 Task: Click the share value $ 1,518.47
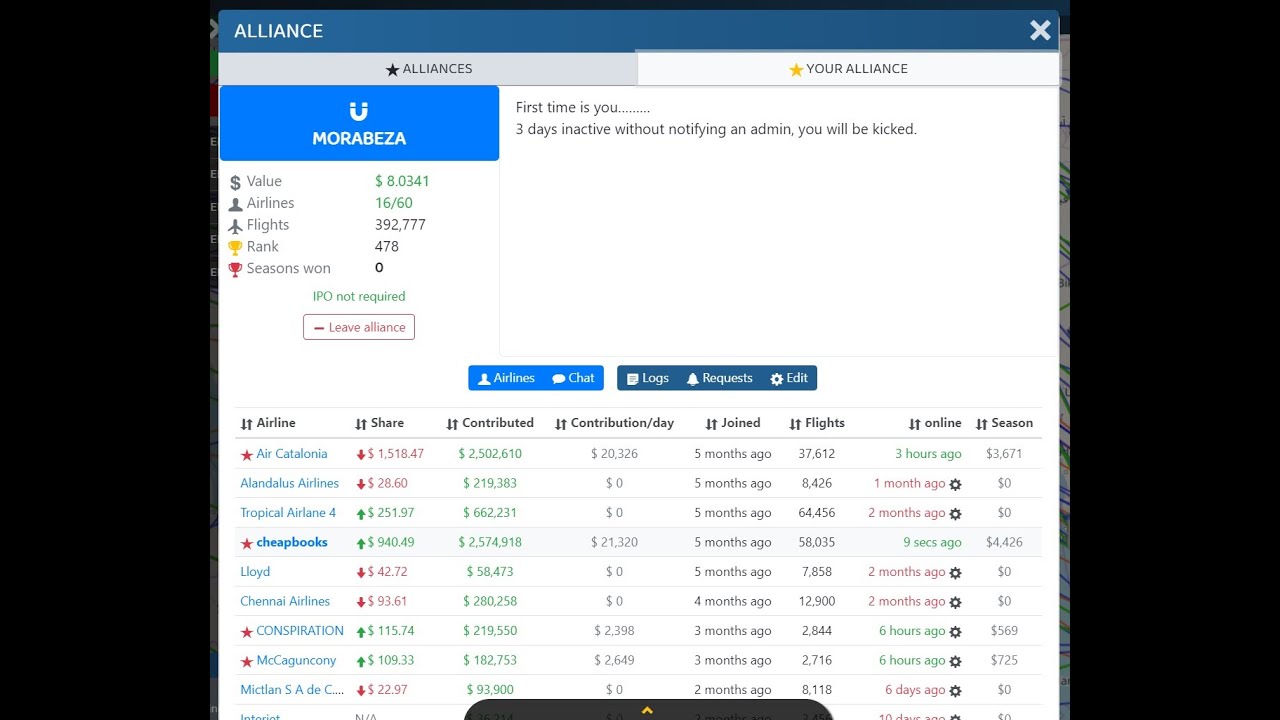pyautogui.click(x=396, y=454)
